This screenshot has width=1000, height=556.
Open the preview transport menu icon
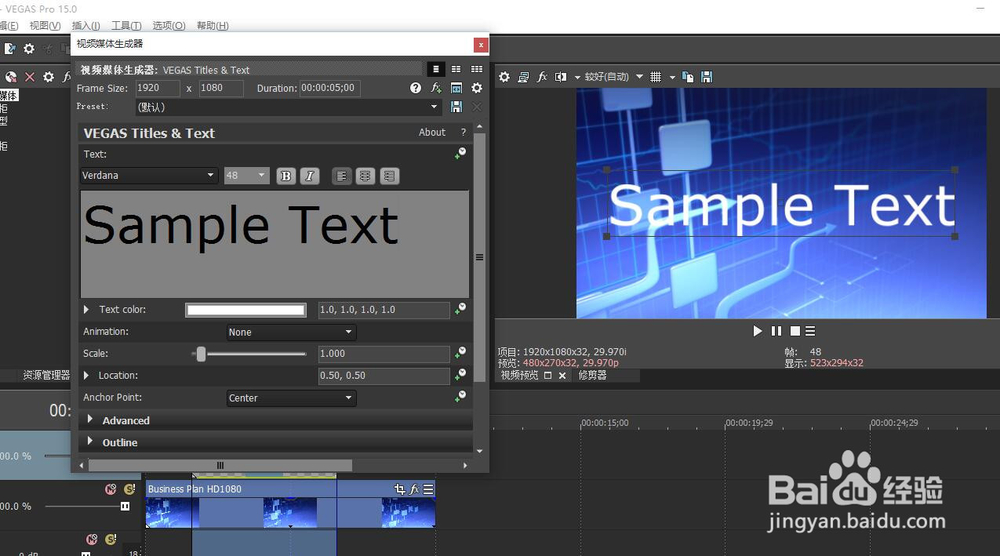point(810,331)
